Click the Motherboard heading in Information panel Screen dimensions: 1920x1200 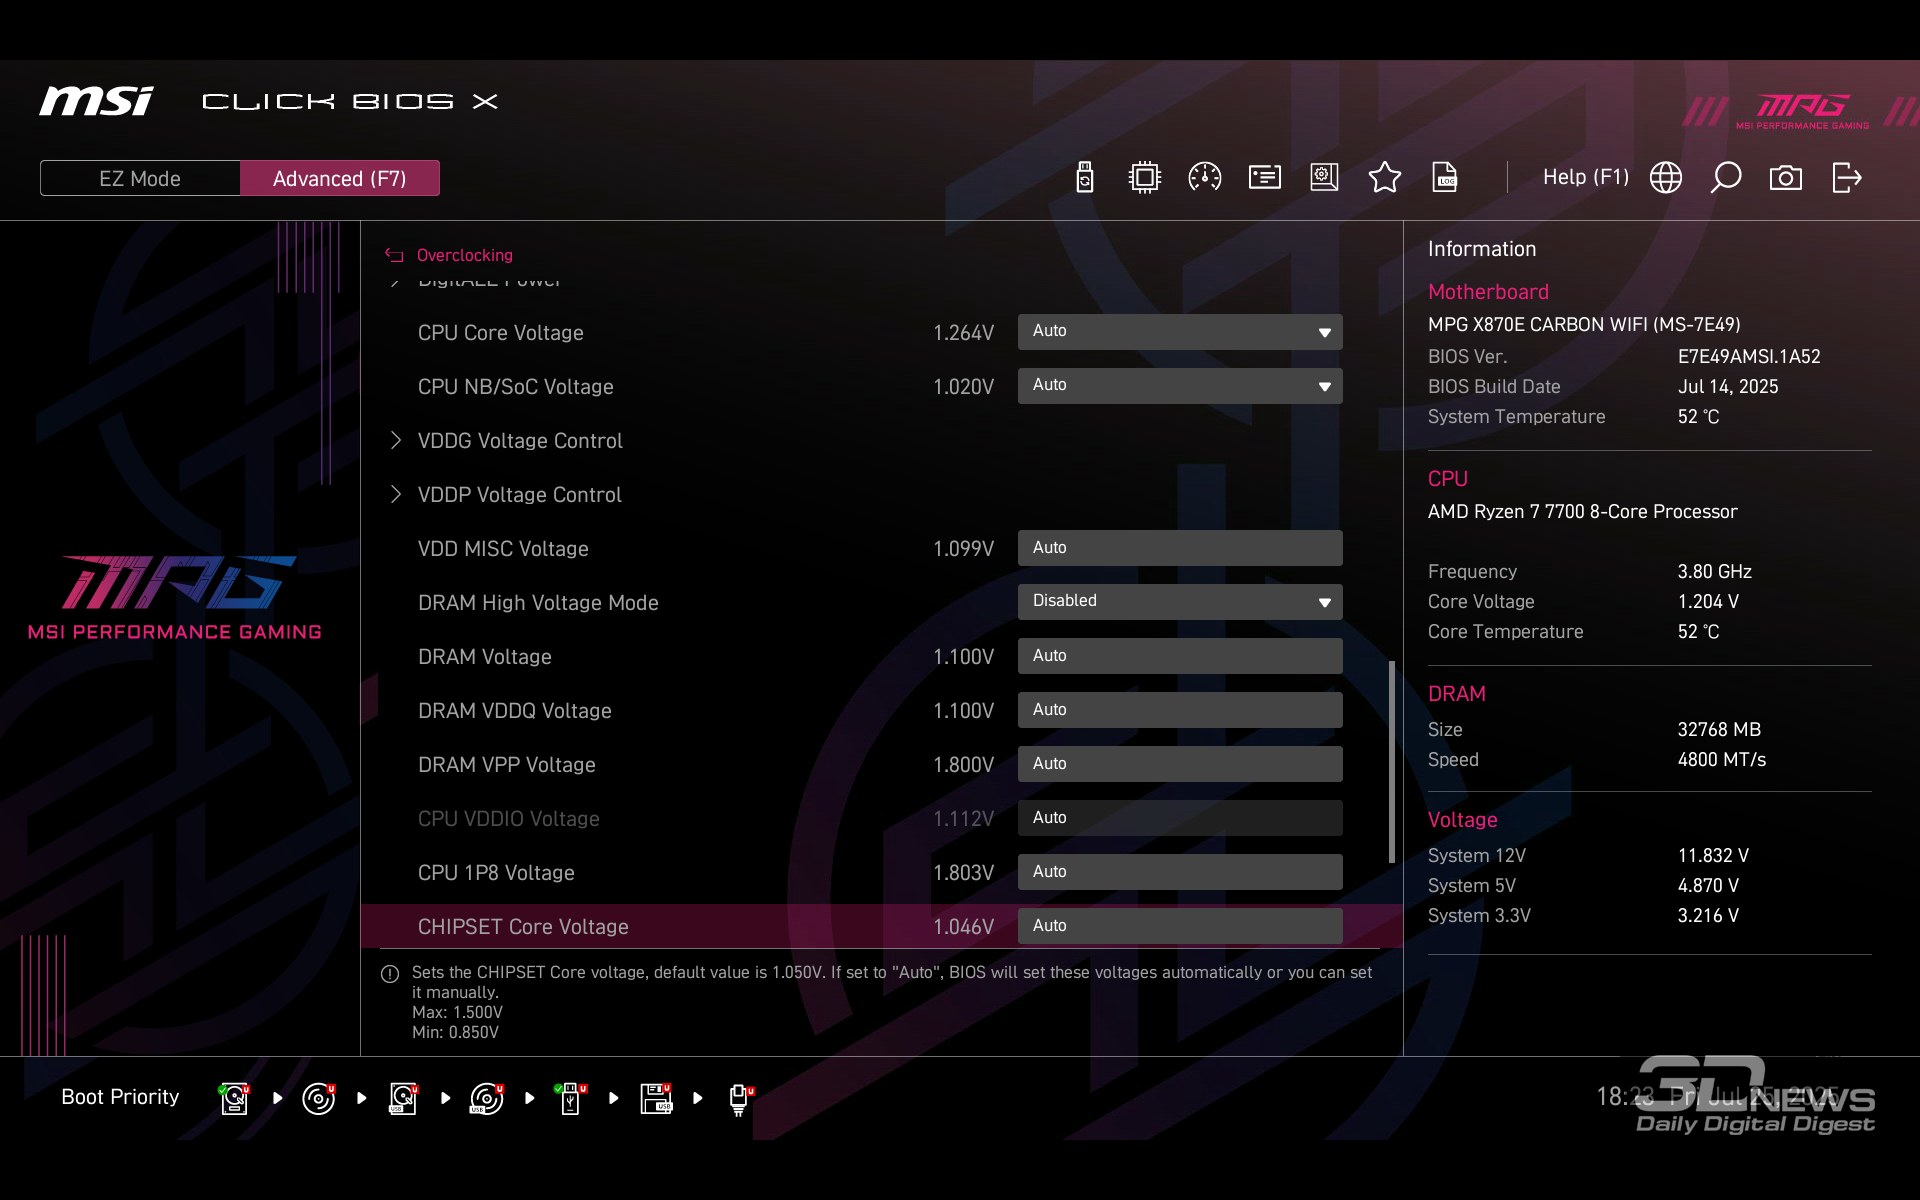tap(1488, 292)
